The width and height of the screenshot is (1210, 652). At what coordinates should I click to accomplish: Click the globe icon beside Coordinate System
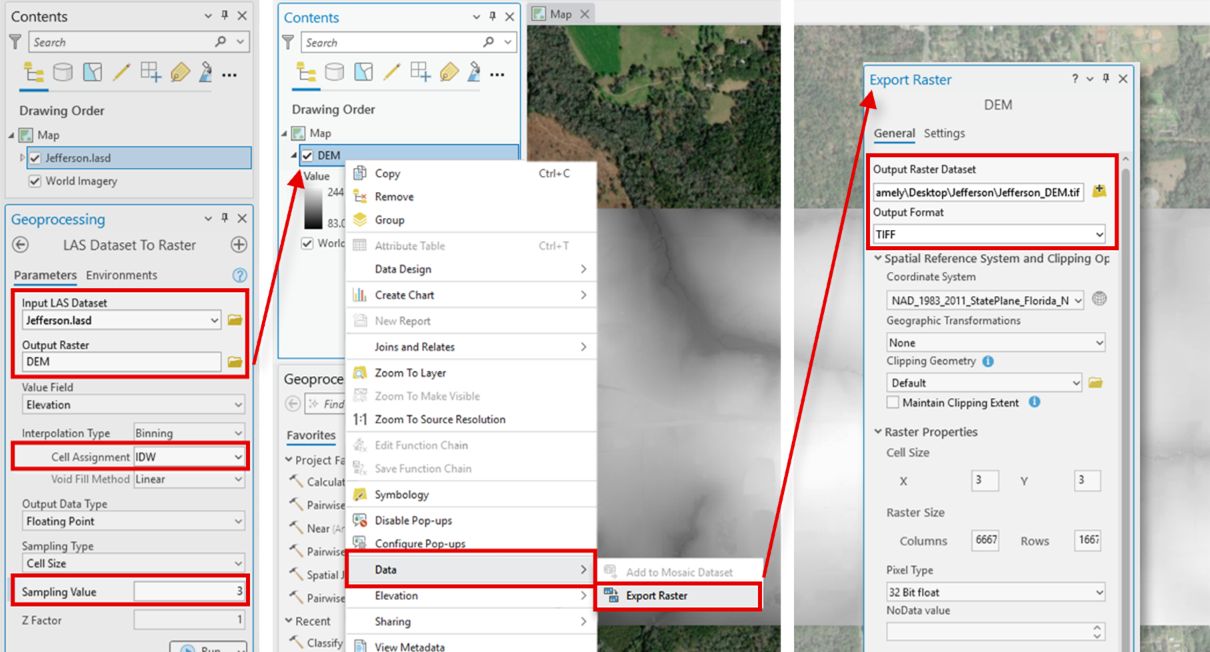(x=1102, y=297)
